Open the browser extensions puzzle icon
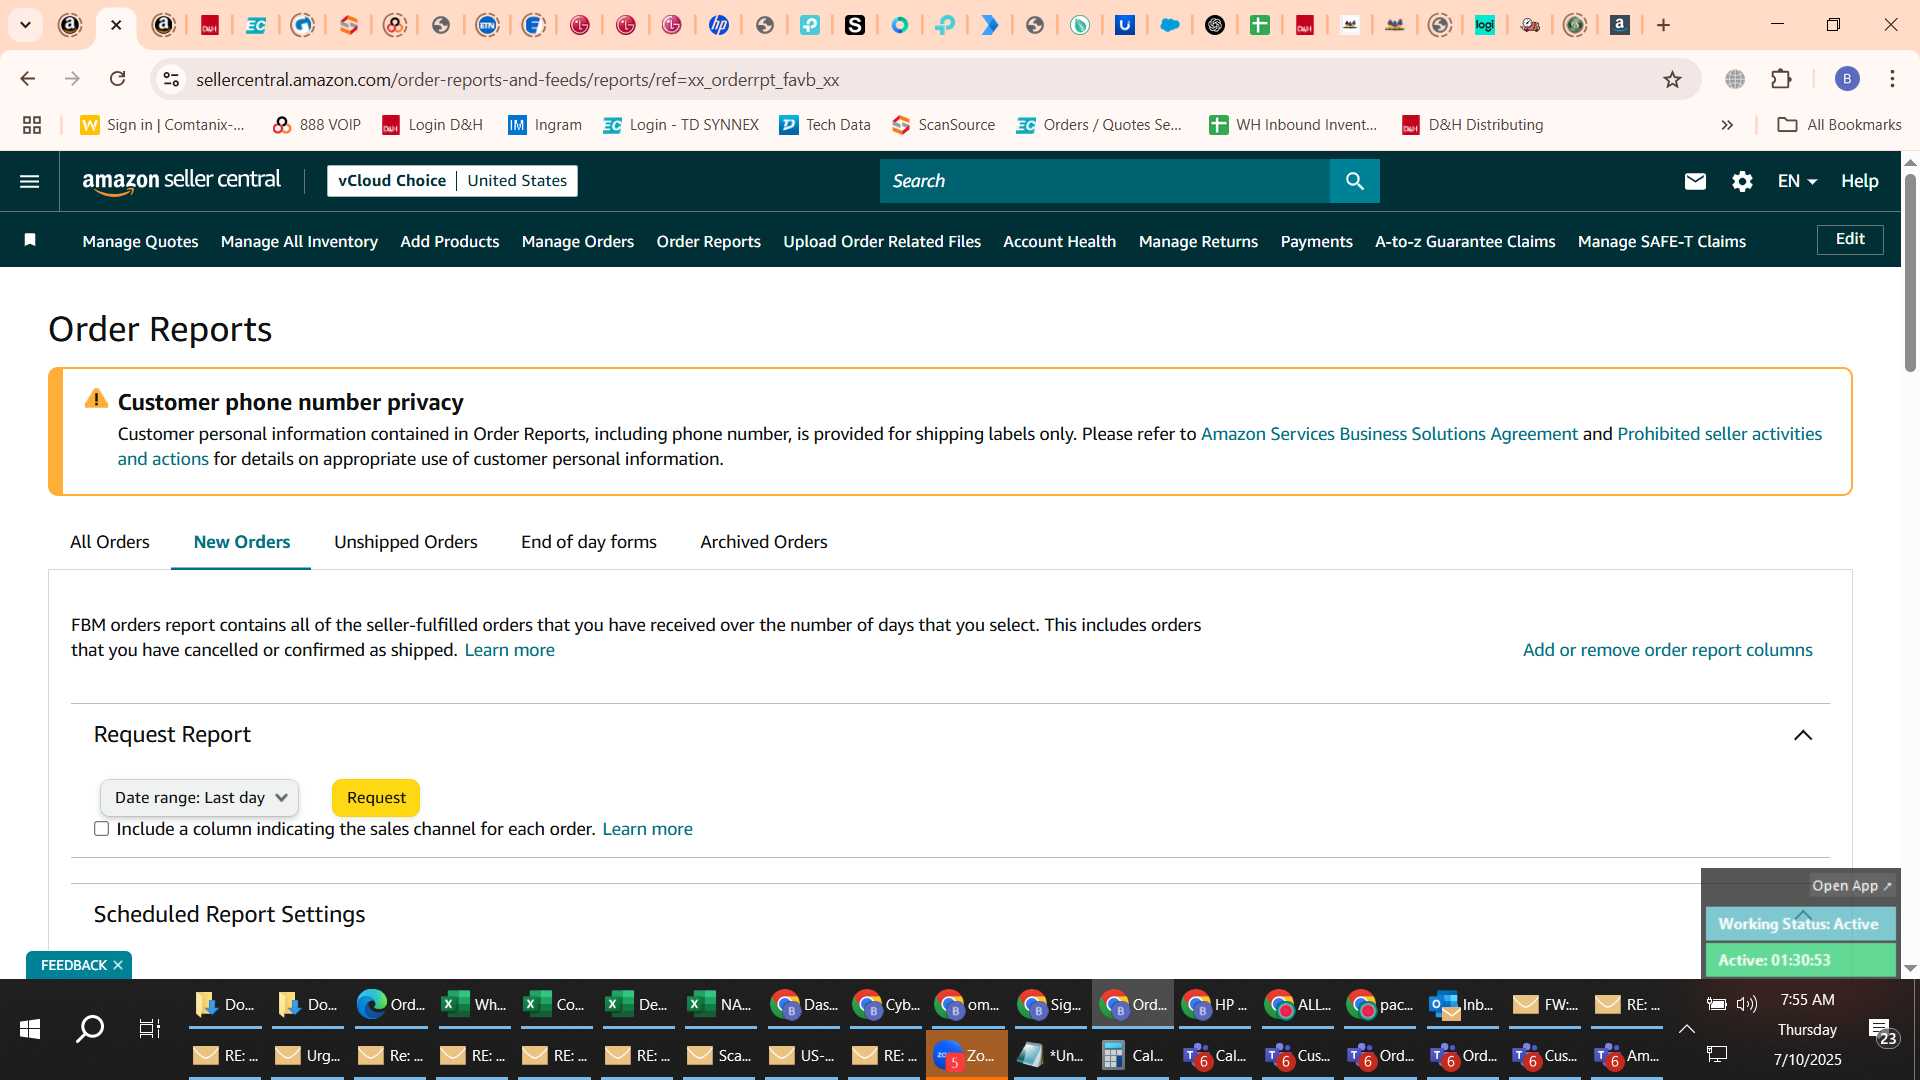 point(1781,79)
